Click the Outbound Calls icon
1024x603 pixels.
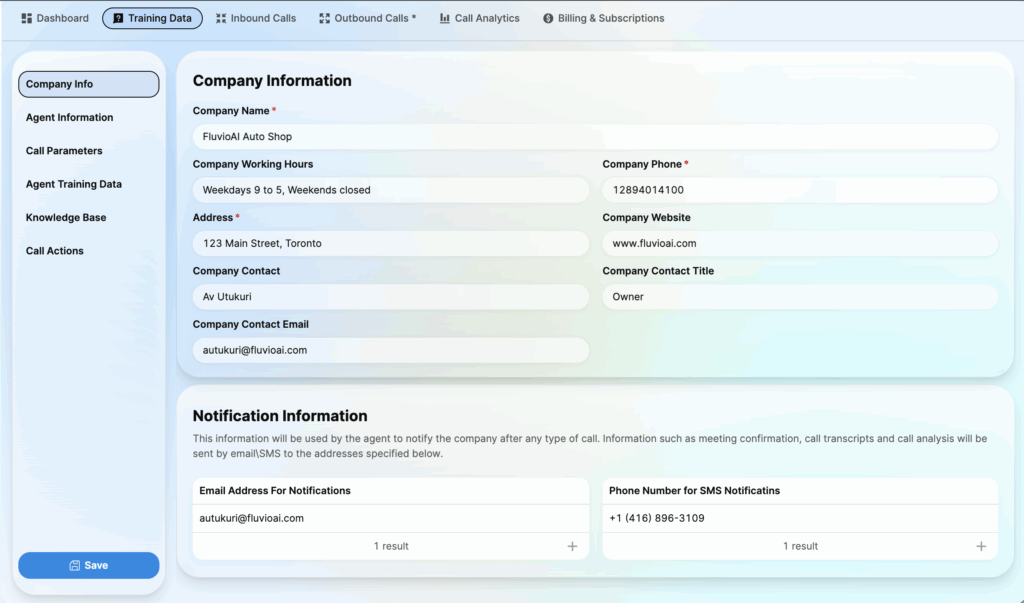[324, 18]
